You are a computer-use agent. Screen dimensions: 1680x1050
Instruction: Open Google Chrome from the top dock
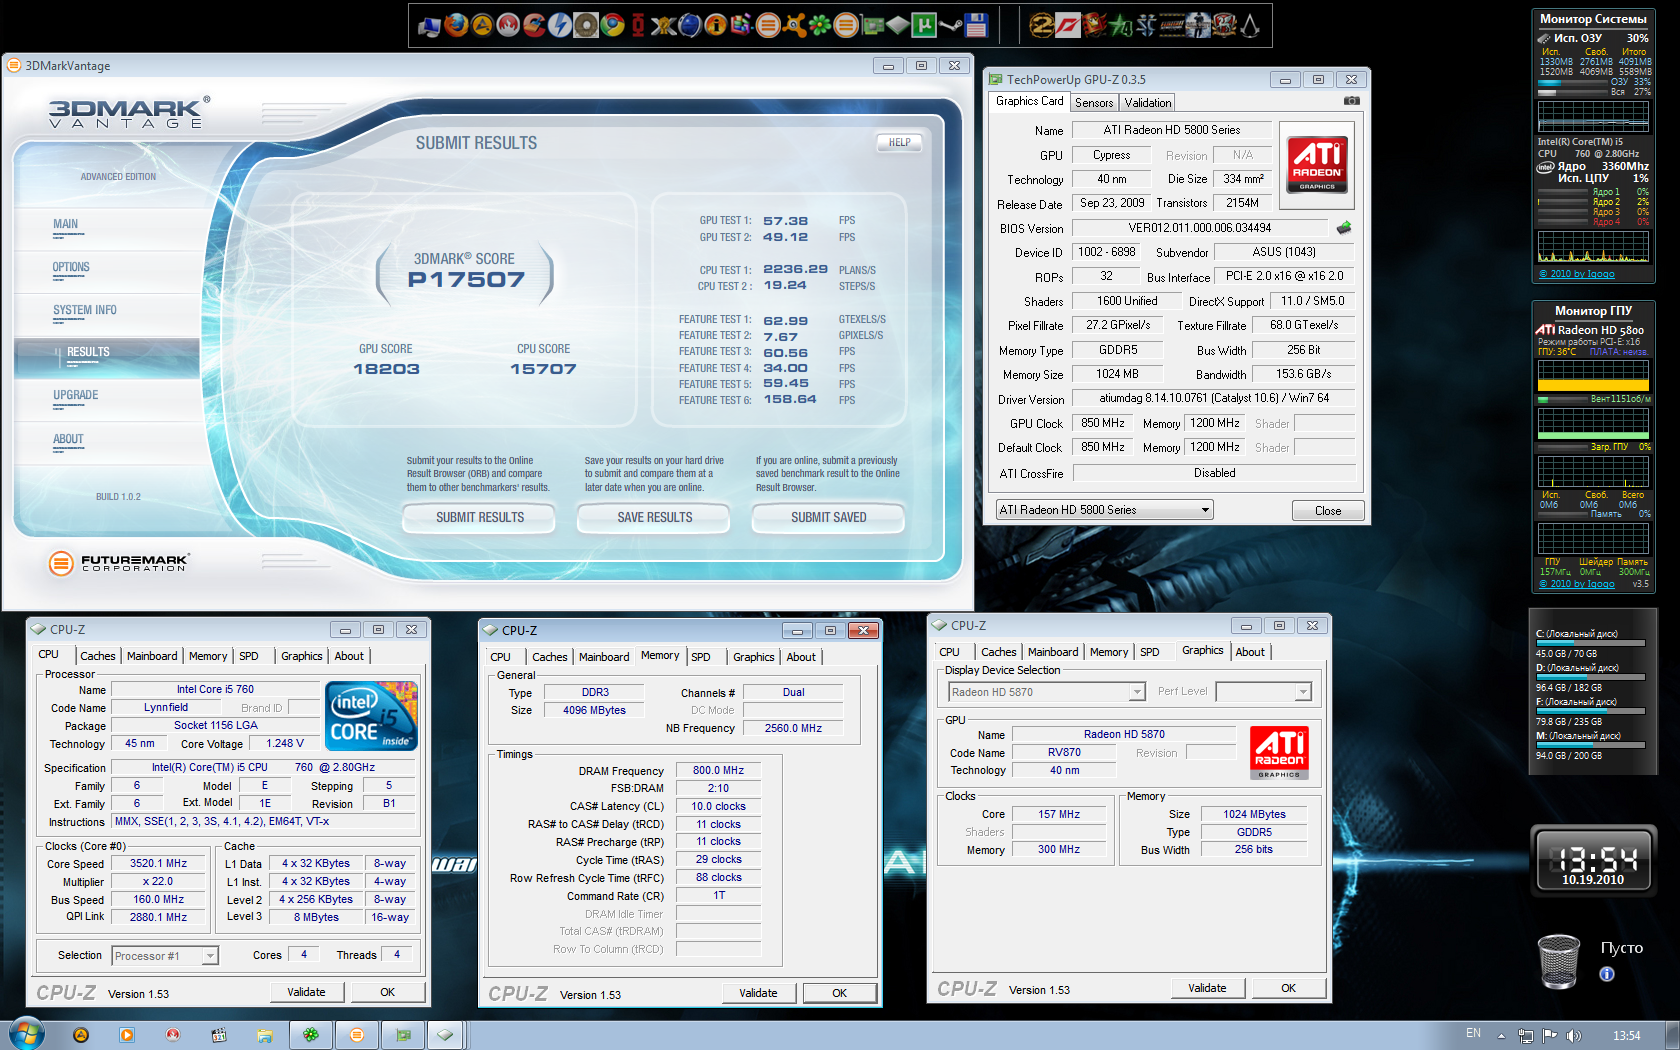(612, 24)
